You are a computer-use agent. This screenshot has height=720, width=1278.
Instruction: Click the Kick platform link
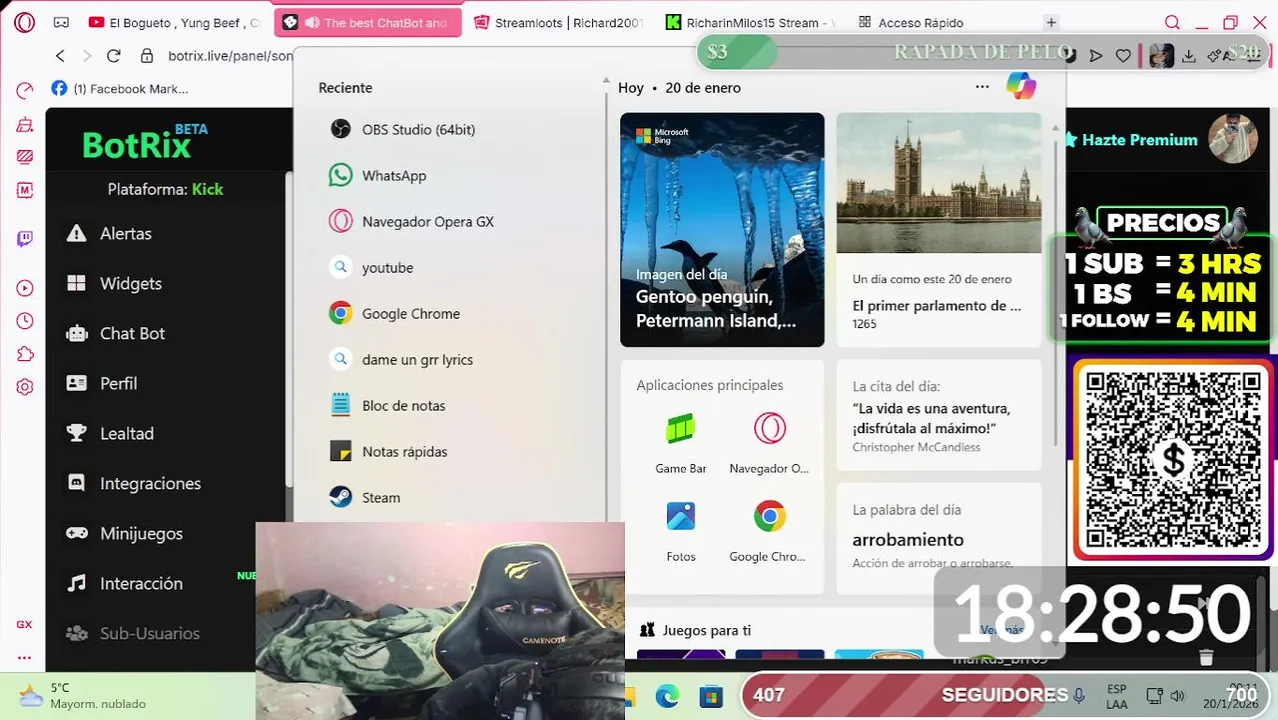tap(207, 189)
